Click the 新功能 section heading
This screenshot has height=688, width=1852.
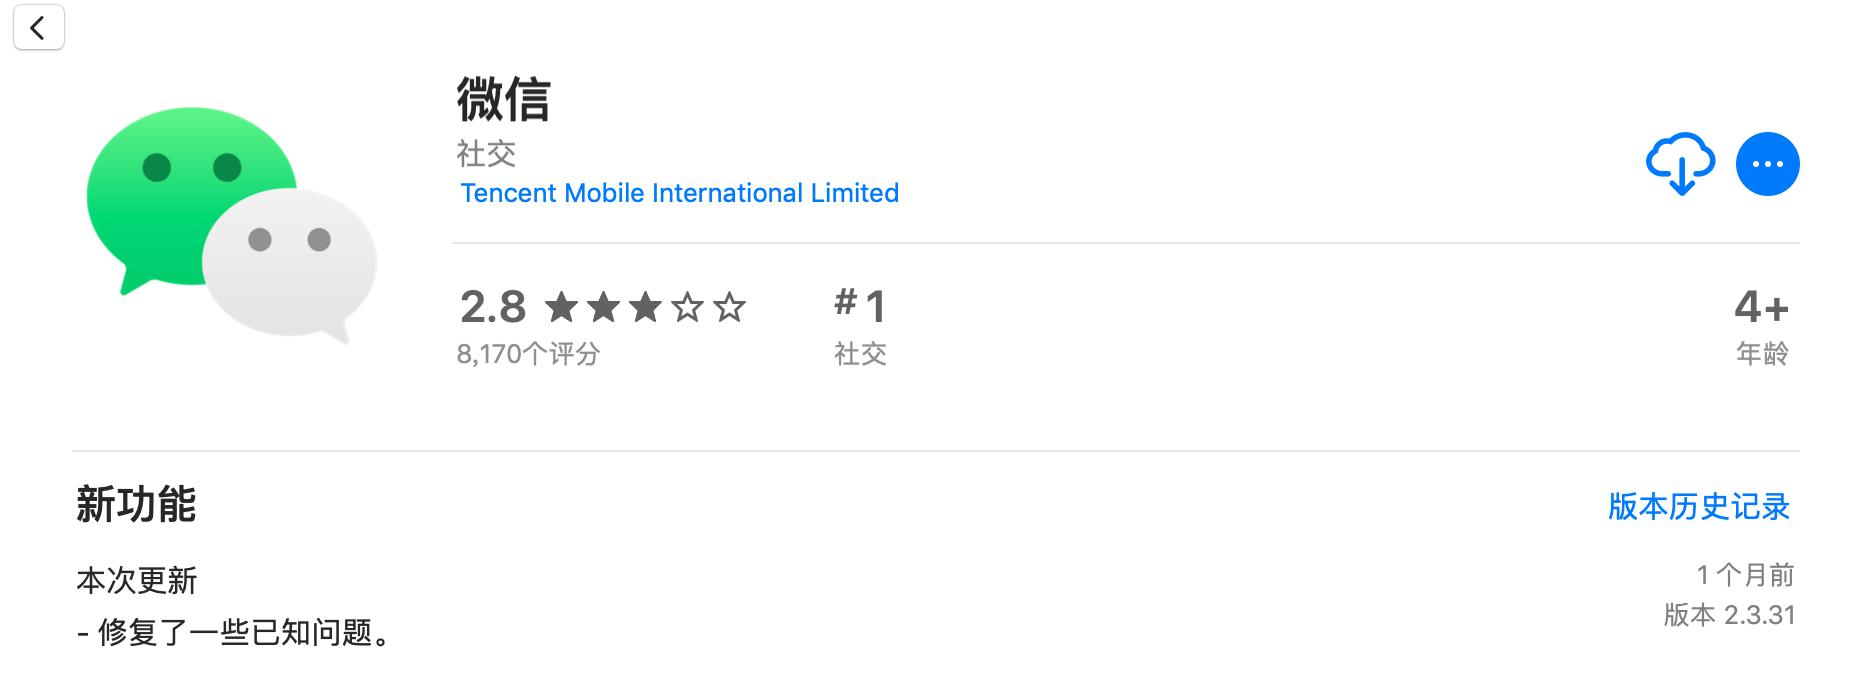[x=136, y=505]
